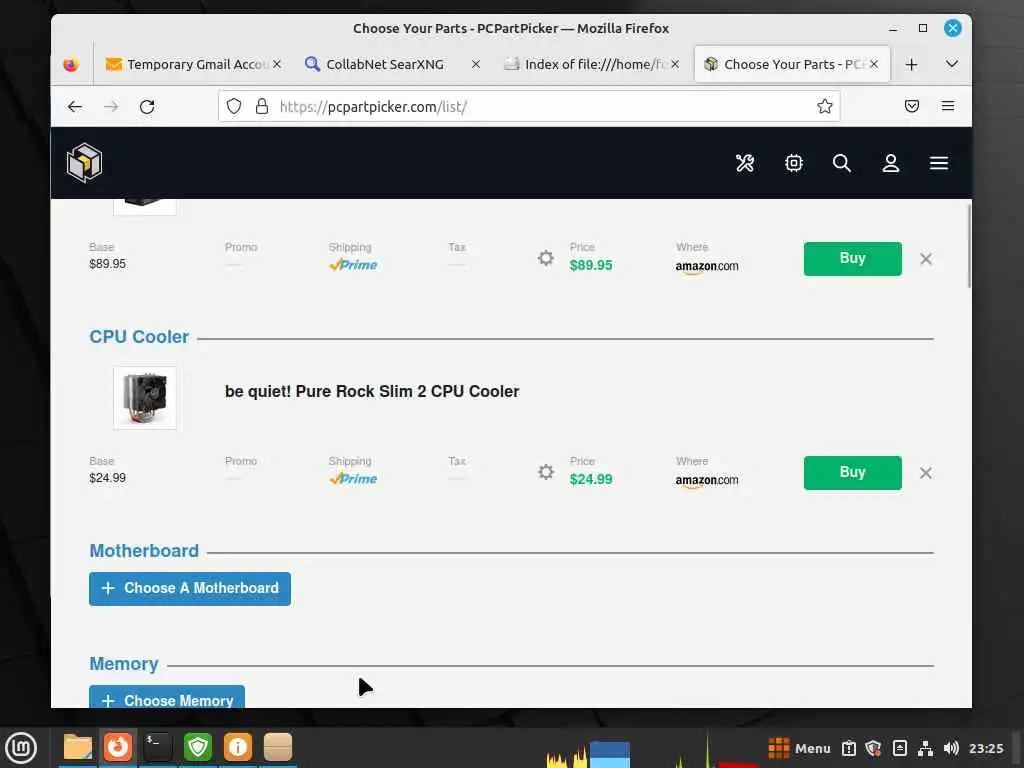Viewport: 1024px width, 768px height.
Task: Open be quiet! Pure Rock Slim 2 link
Action: tap(372, 391)
